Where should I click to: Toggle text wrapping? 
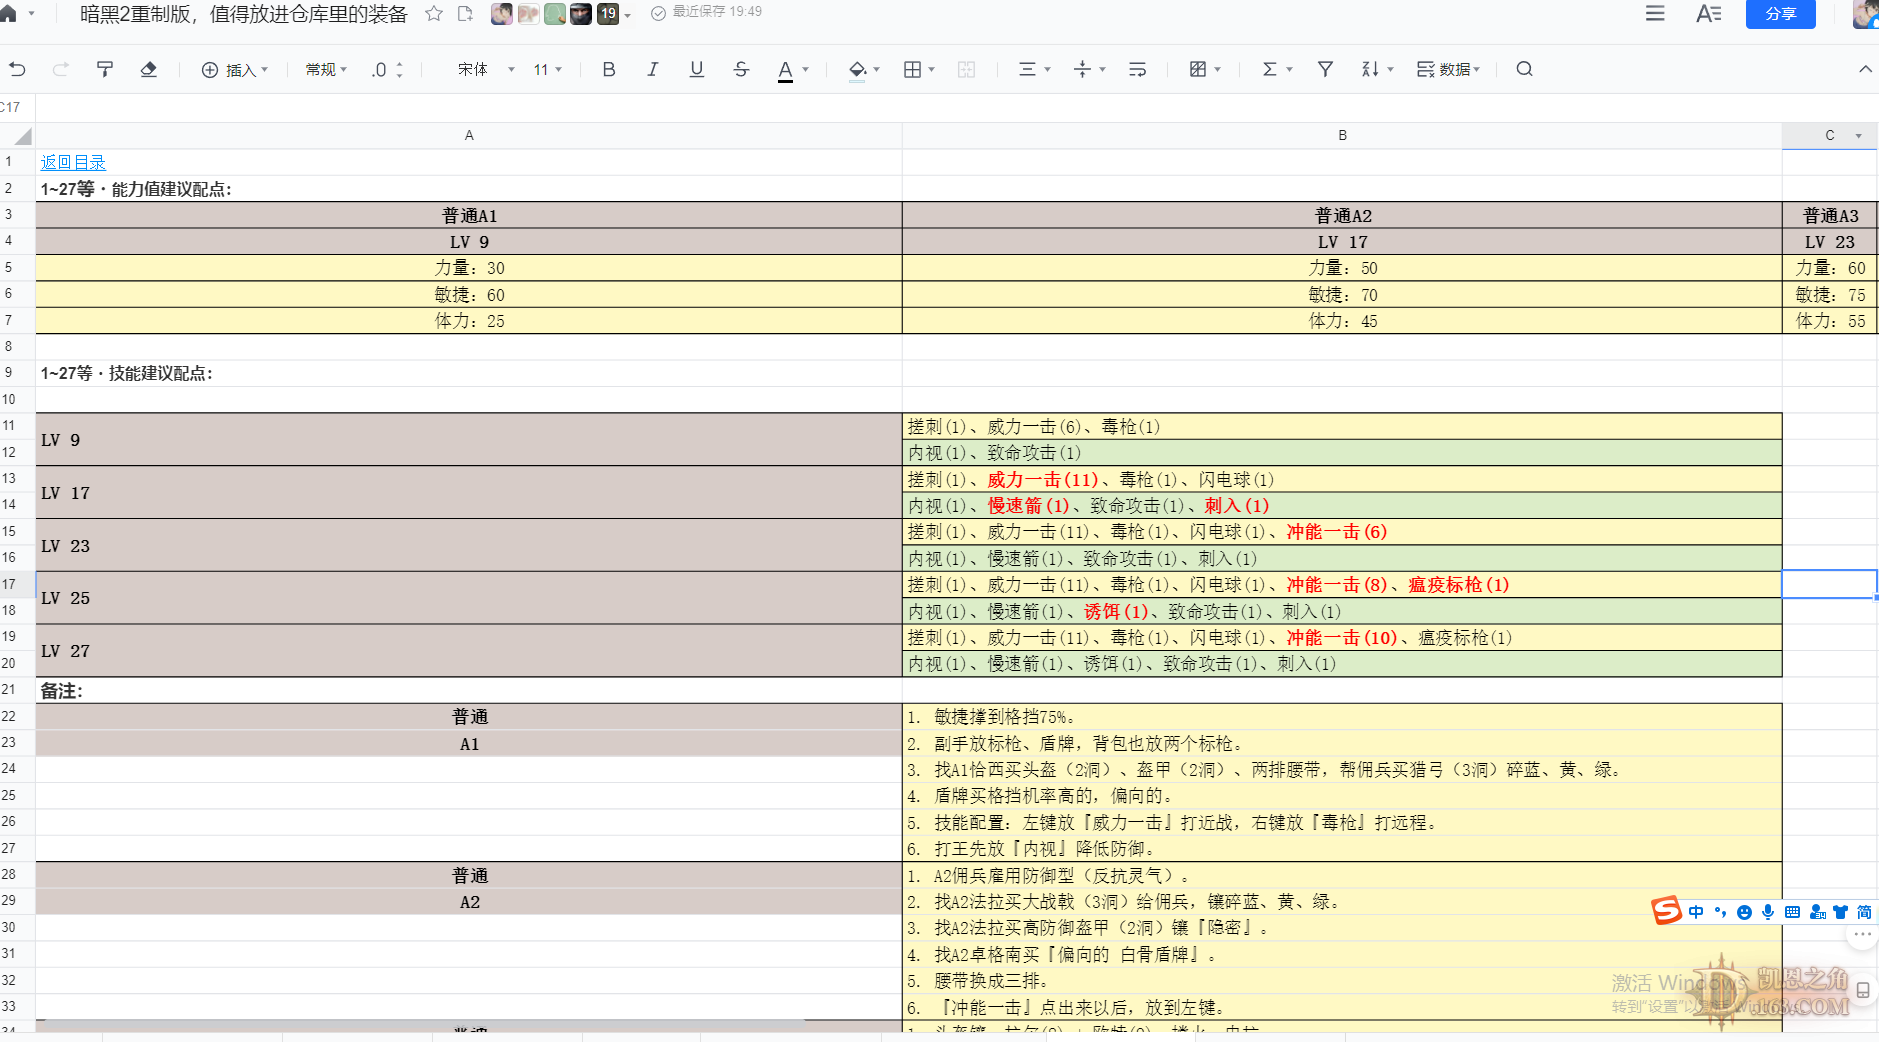click(1137, 69)
